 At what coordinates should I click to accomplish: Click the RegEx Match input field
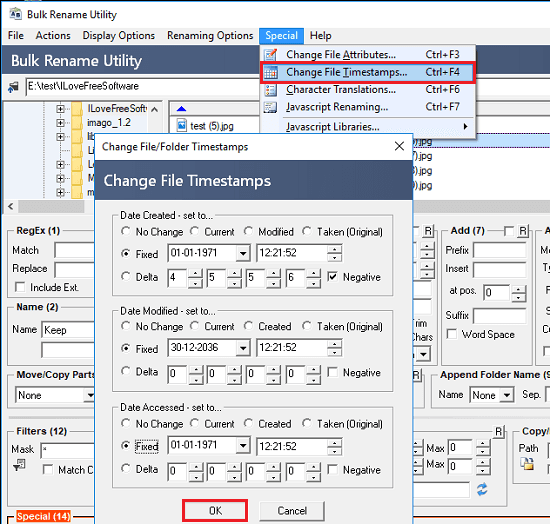click(x=74, y=250)
